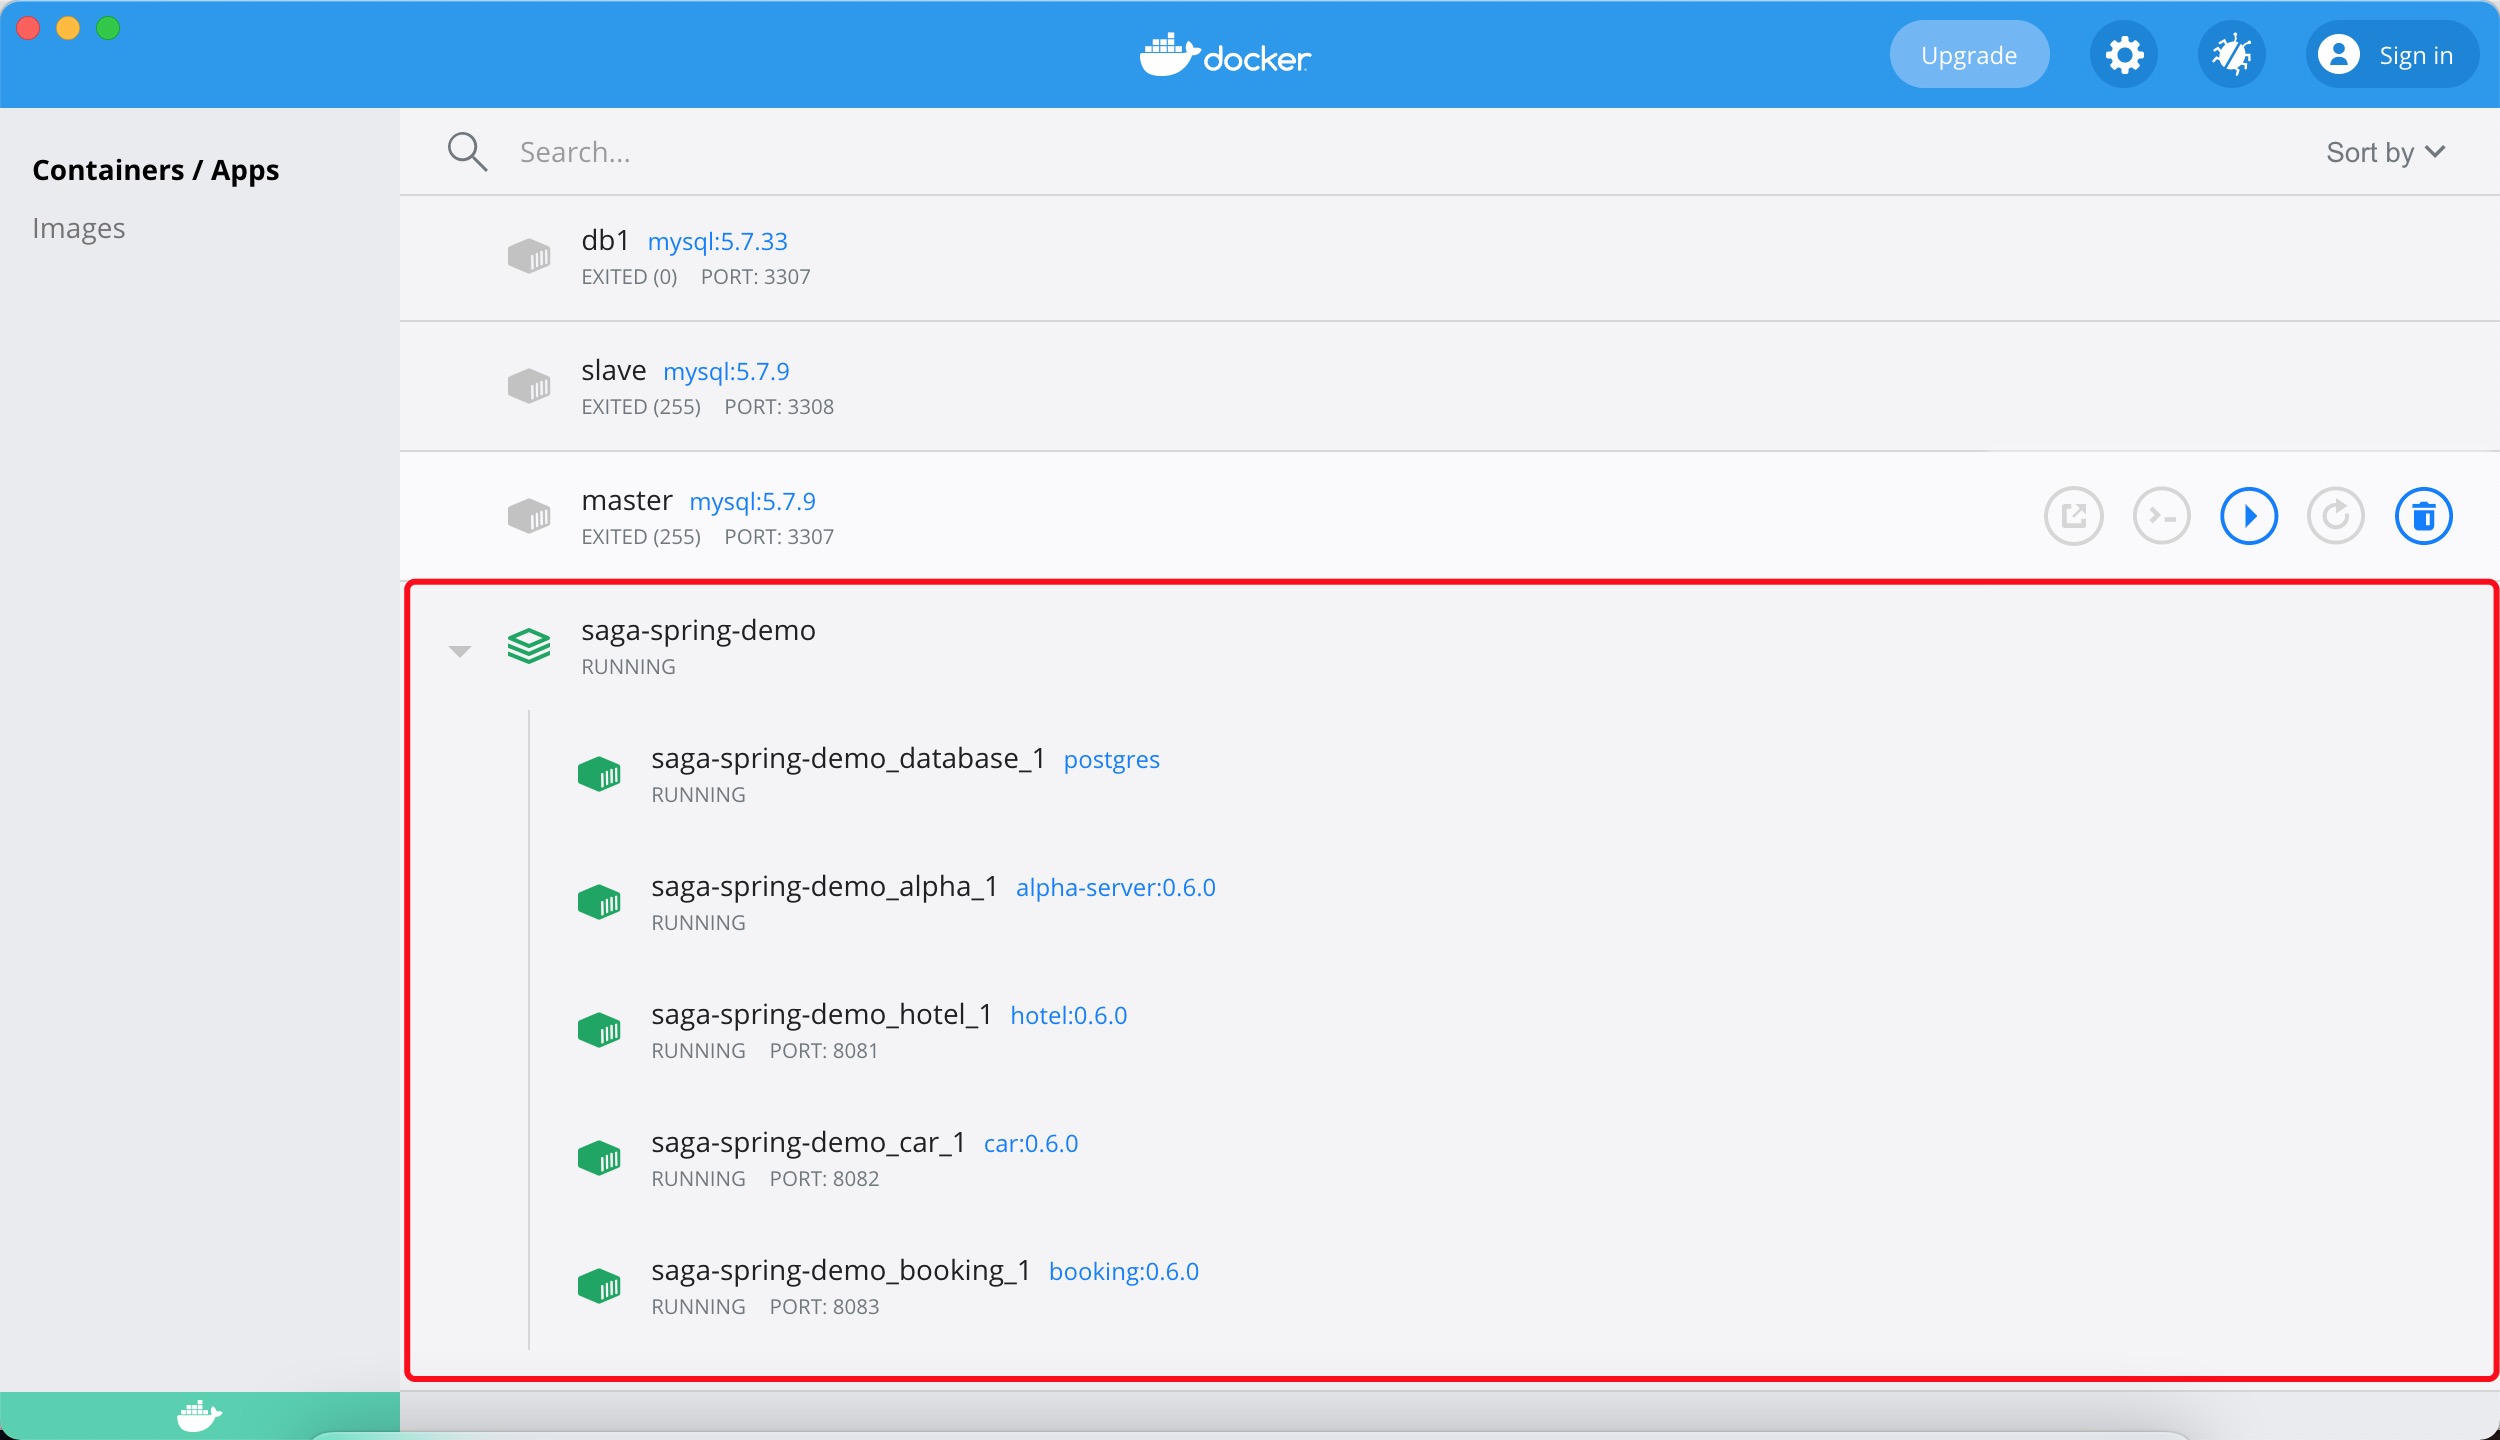Viewport: 2500px width, 1440px height.
Task: Focus the Search input field
Action: click(x=1400, y=152)
